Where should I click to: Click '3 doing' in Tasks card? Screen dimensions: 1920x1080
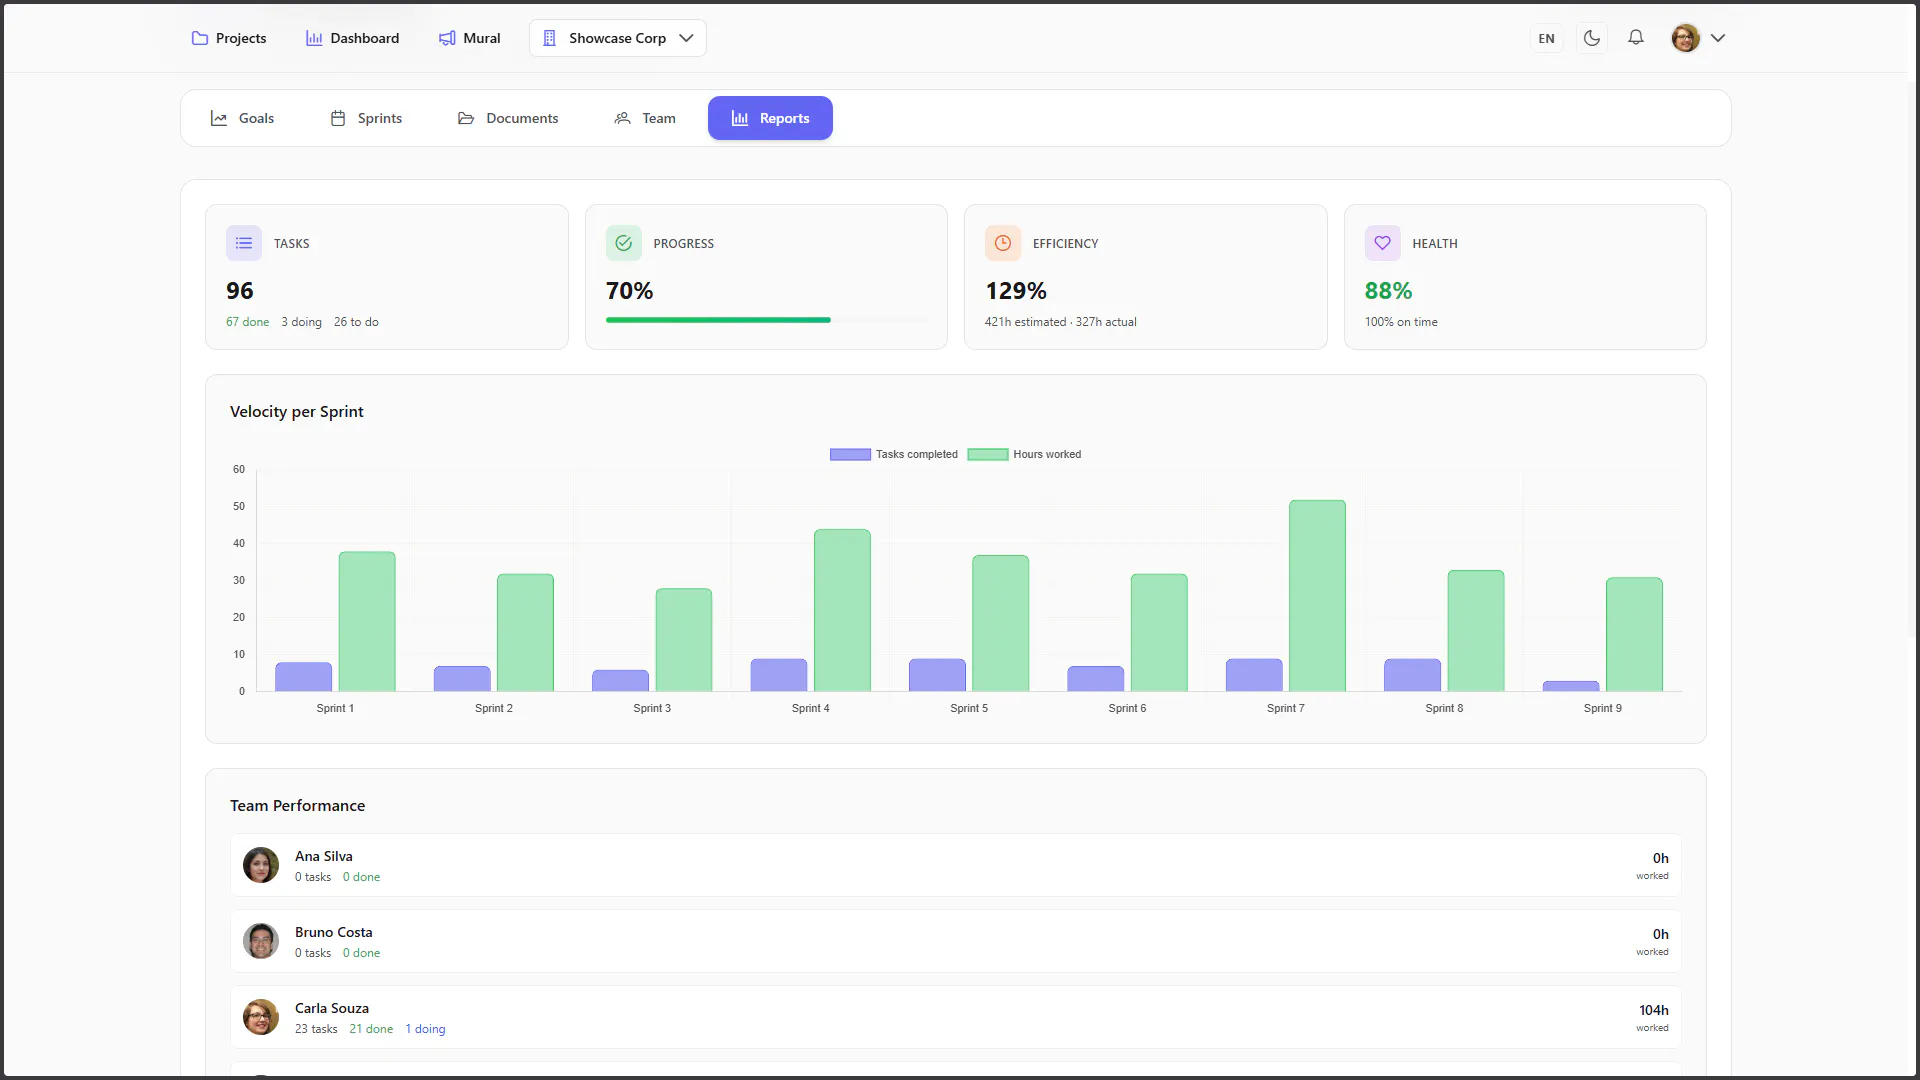[x=301, y=322]
